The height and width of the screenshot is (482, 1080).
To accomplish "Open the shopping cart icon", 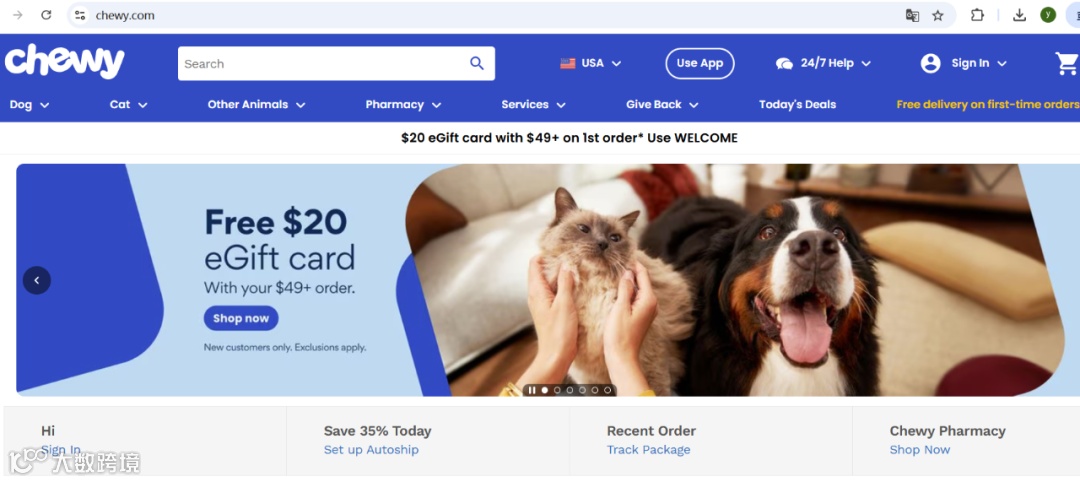I will pyautogui.click(x=1067, y=63).
